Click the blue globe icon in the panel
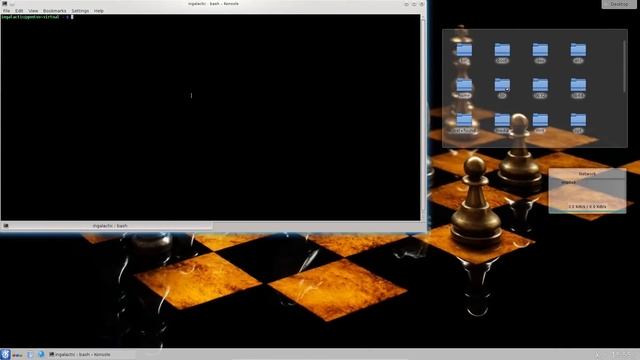640x360 pixels. (41, 354)
